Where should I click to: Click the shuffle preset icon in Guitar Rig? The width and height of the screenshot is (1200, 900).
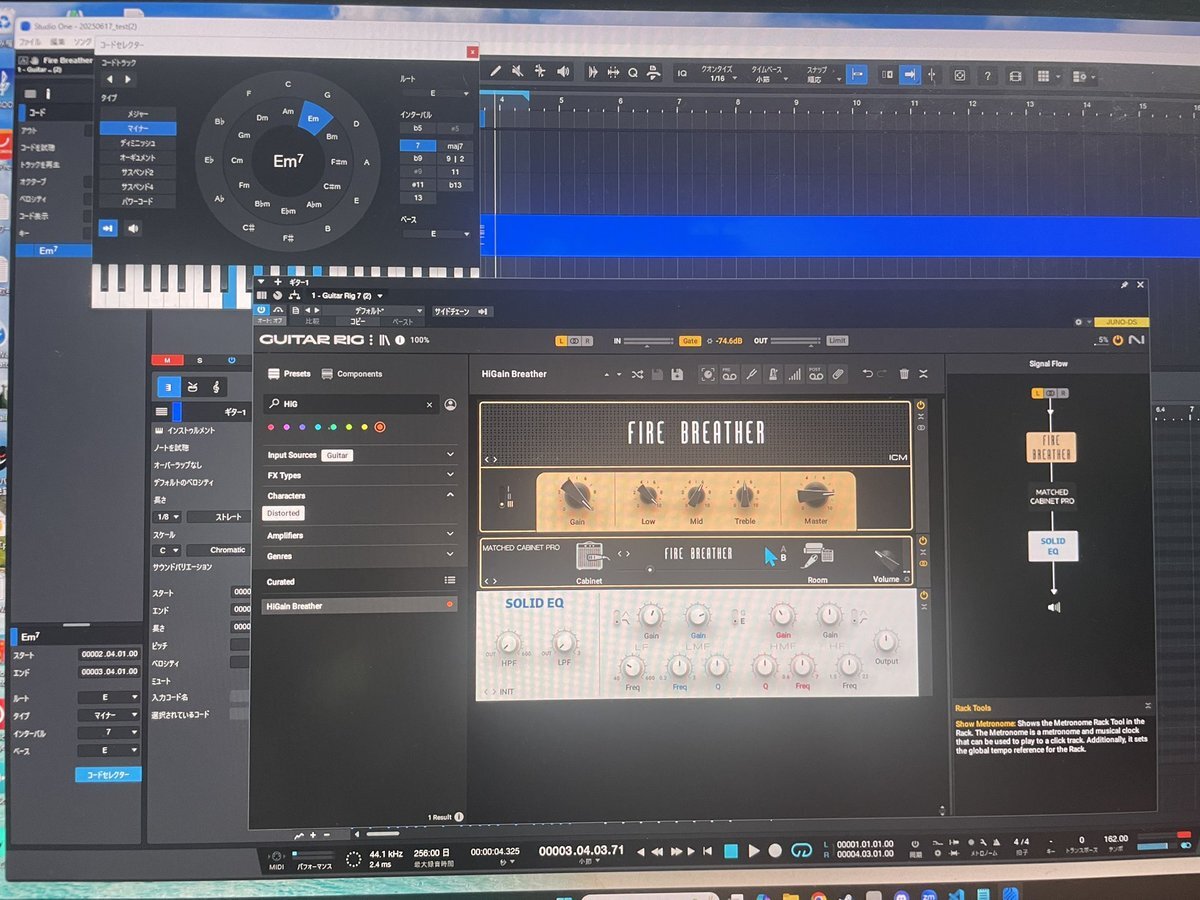[637, 374]
